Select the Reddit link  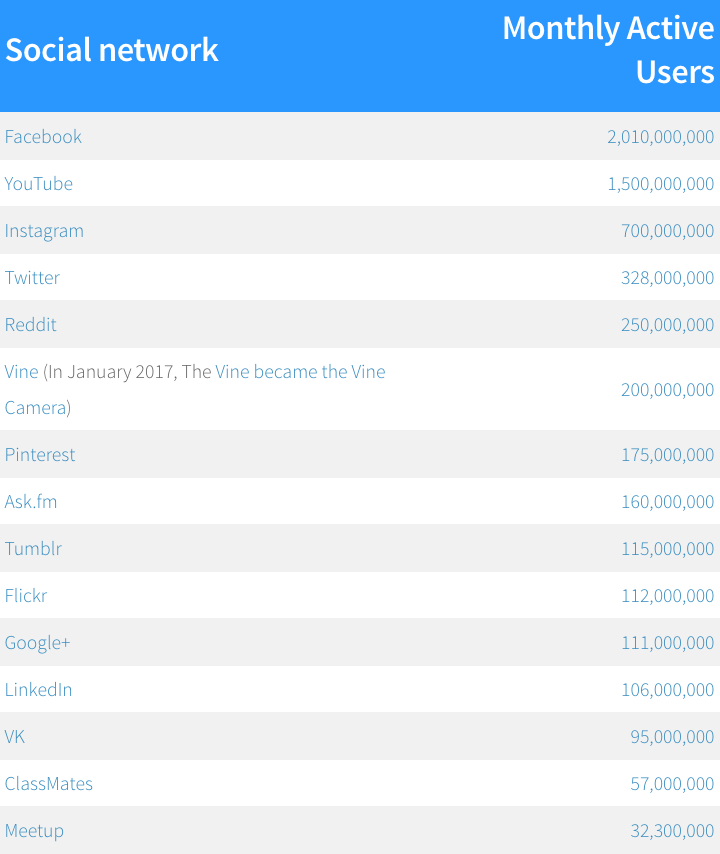pyautogui.click(x=30, y=325)
